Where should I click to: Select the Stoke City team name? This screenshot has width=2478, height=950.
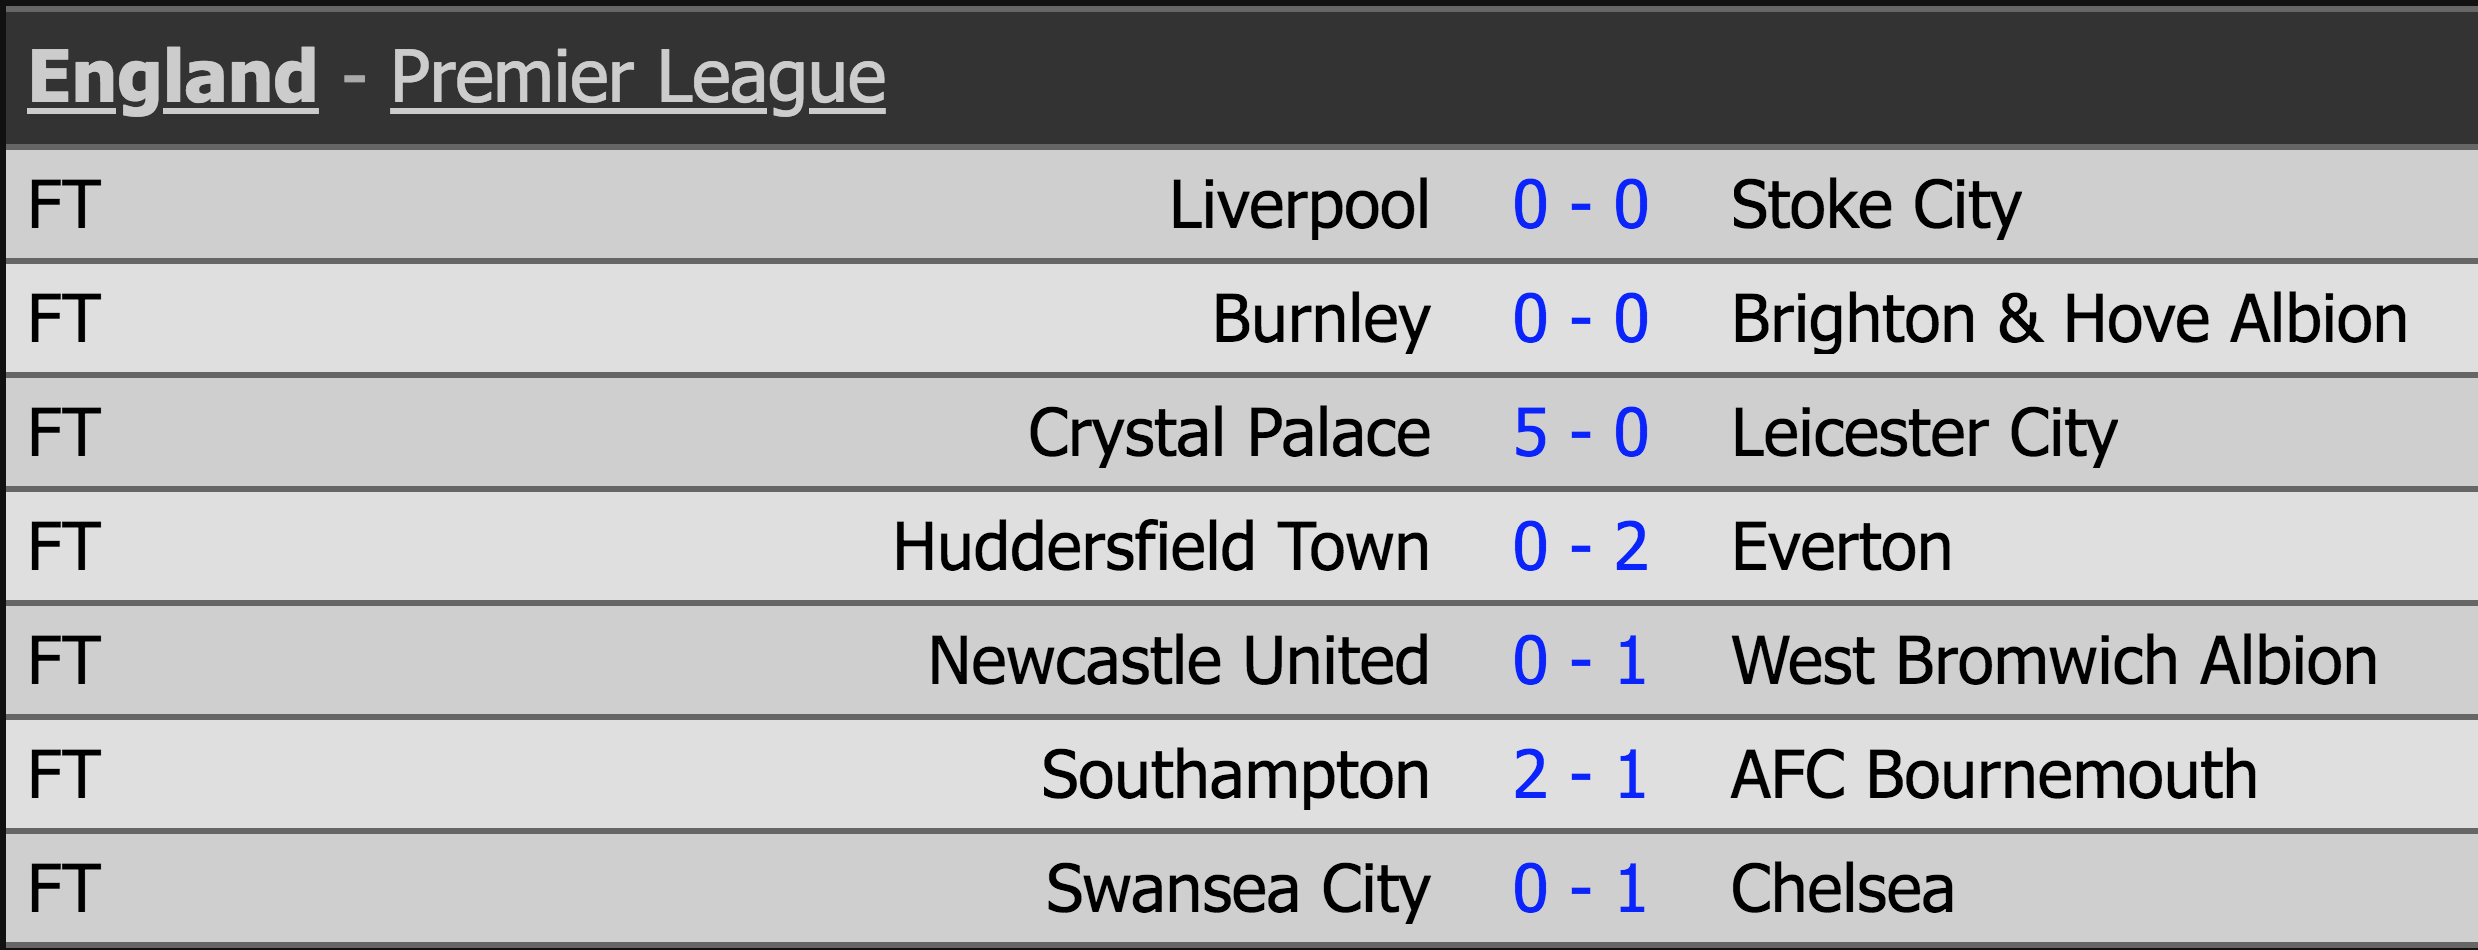(x=1876, y=205)
